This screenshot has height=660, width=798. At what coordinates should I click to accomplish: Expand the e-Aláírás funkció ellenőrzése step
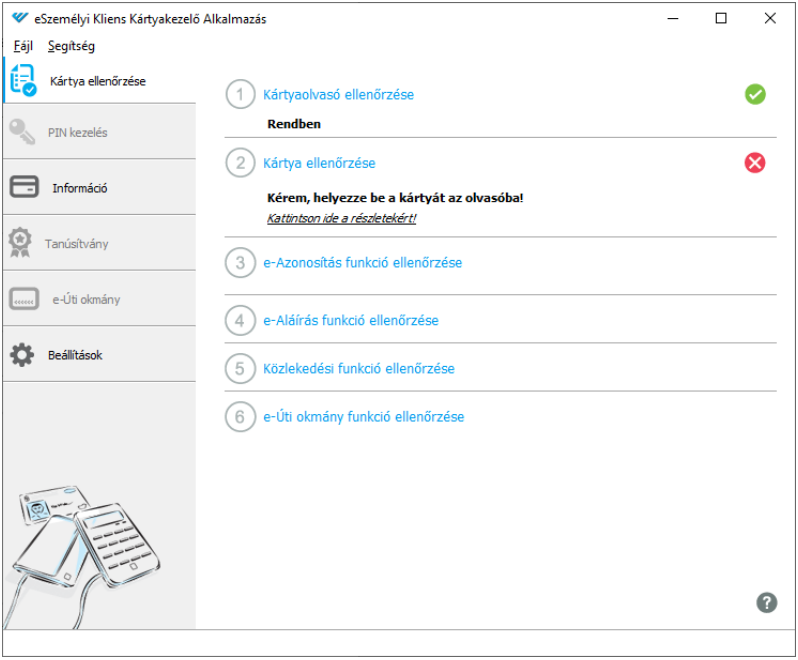point(351,321)
